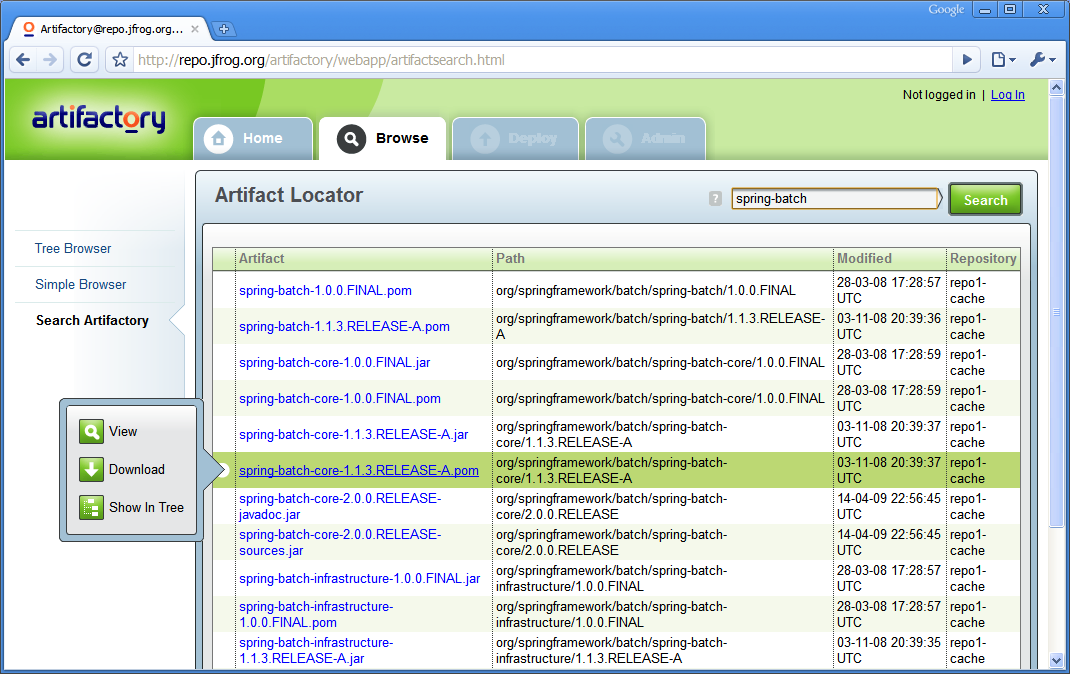Go back using browser back arrow
The height and width of the screenshot is (674, 1070).
(24, 60)
